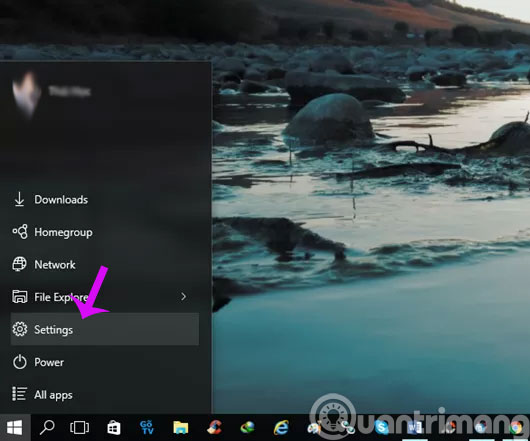This screenshot has height=441, width=530.
Task: Launch CCleaner from the taskbar
Action: coord(214,427)
